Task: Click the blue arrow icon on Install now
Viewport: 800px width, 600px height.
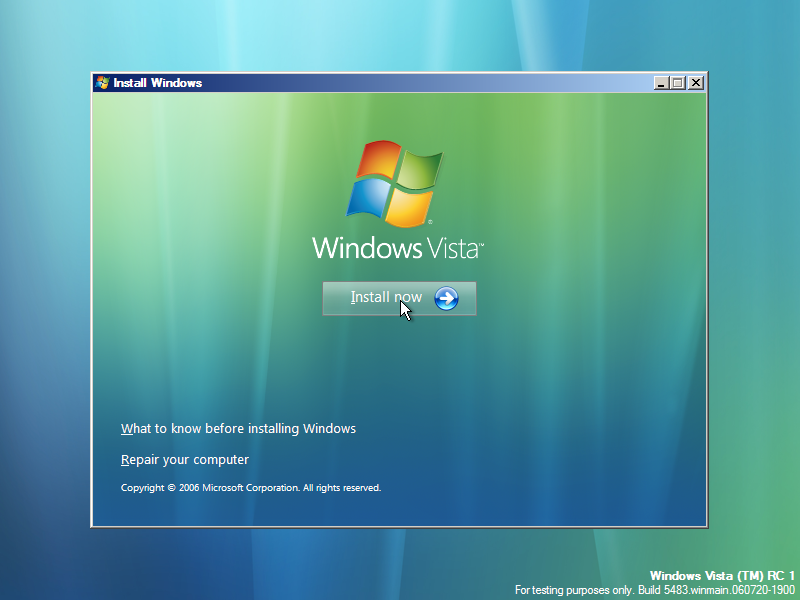Action: (446, 298)
